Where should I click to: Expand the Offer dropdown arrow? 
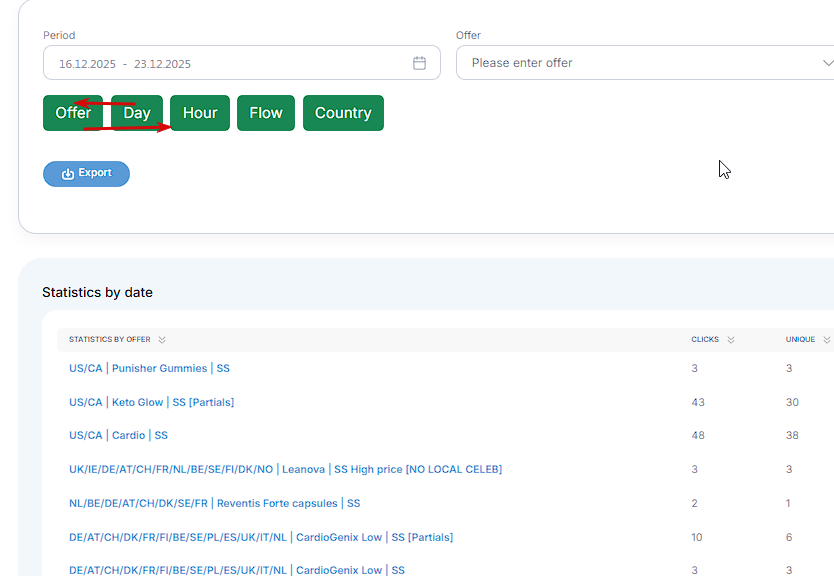pos(828,63)
